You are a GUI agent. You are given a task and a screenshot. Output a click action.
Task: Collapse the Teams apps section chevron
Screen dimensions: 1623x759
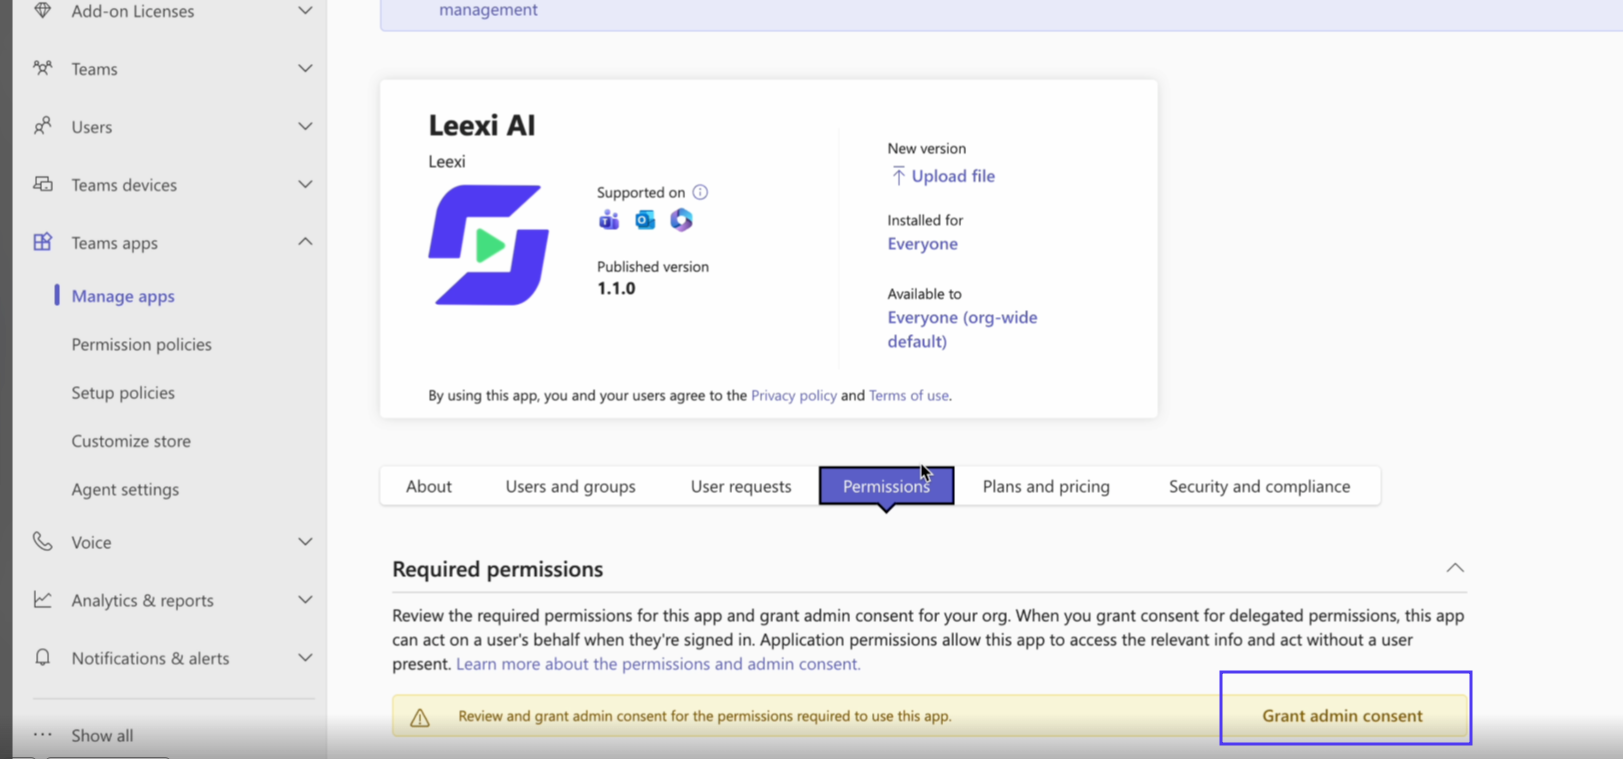(305, 242)
